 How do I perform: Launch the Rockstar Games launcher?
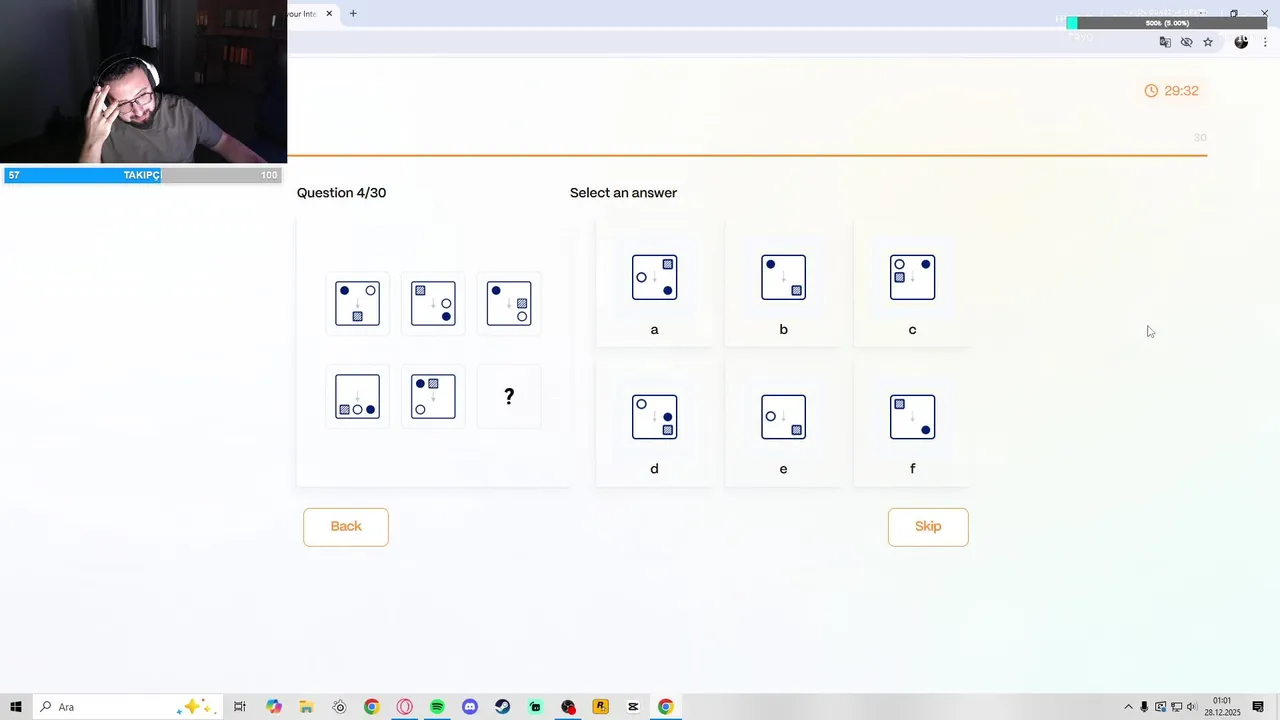600,707
